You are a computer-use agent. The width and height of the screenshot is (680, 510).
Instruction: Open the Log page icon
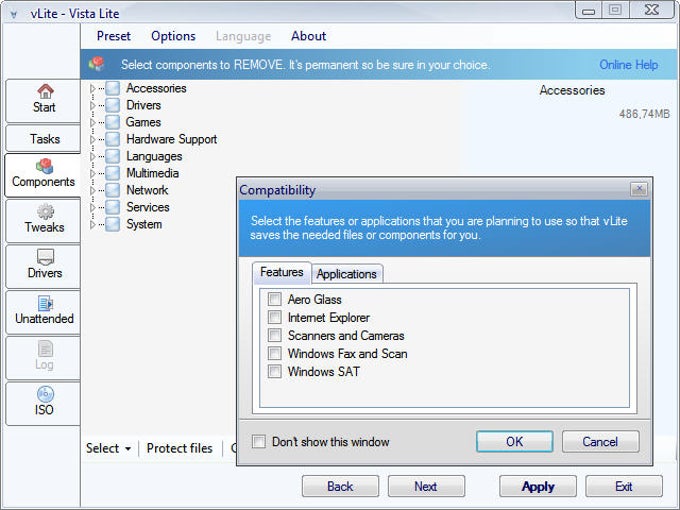[45, 349]
